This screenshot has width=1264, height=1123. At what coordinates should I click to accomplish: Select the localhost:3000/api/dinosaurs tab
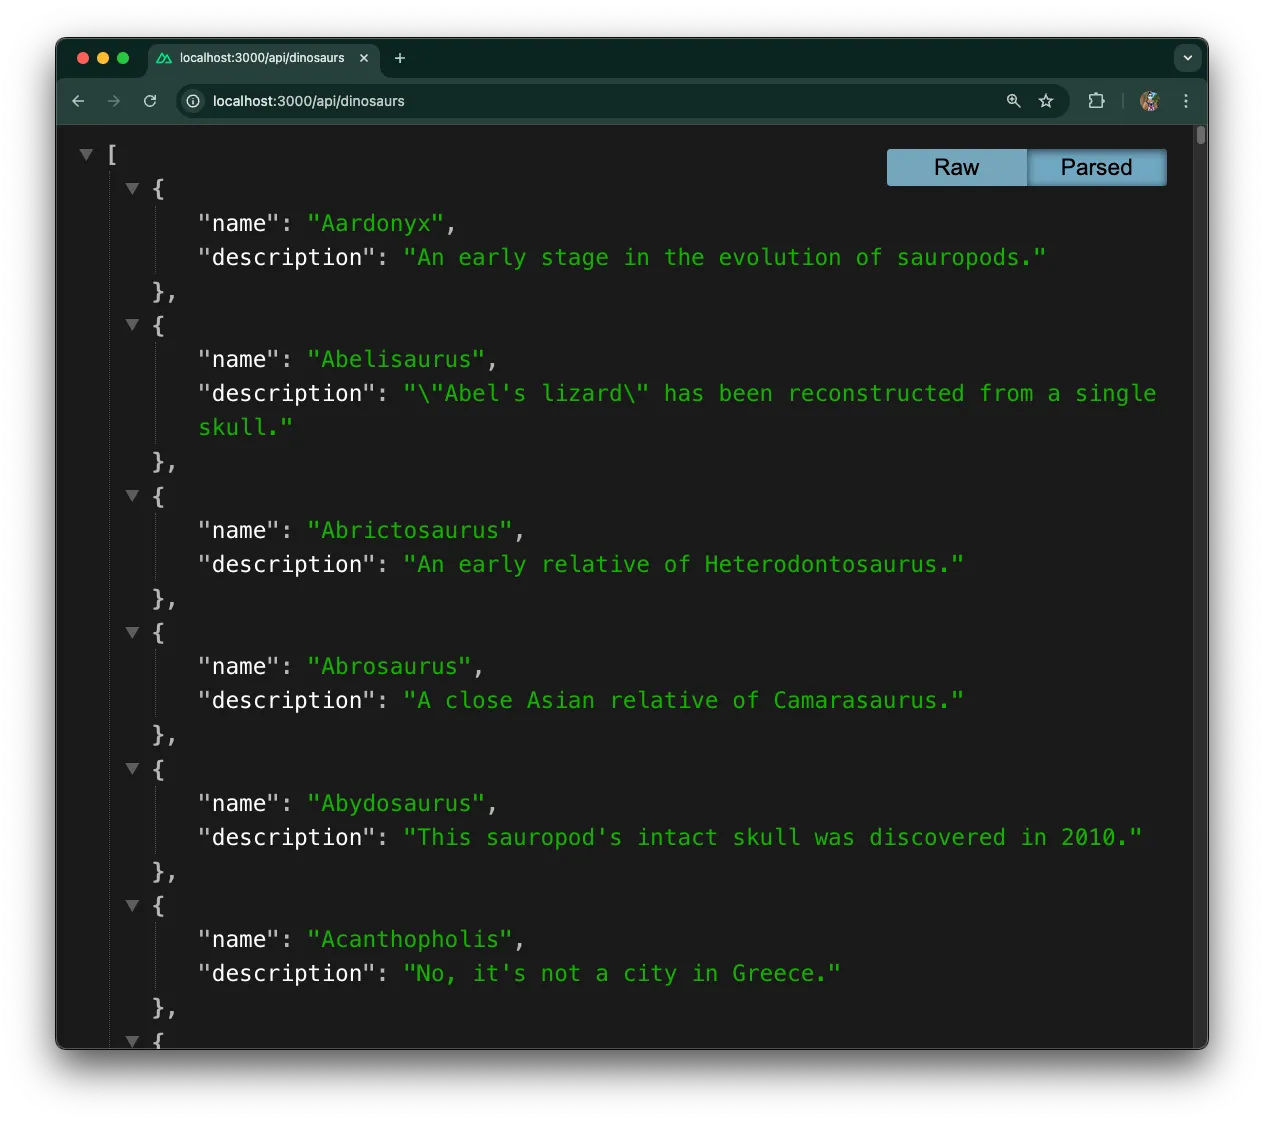pos(260,58)
